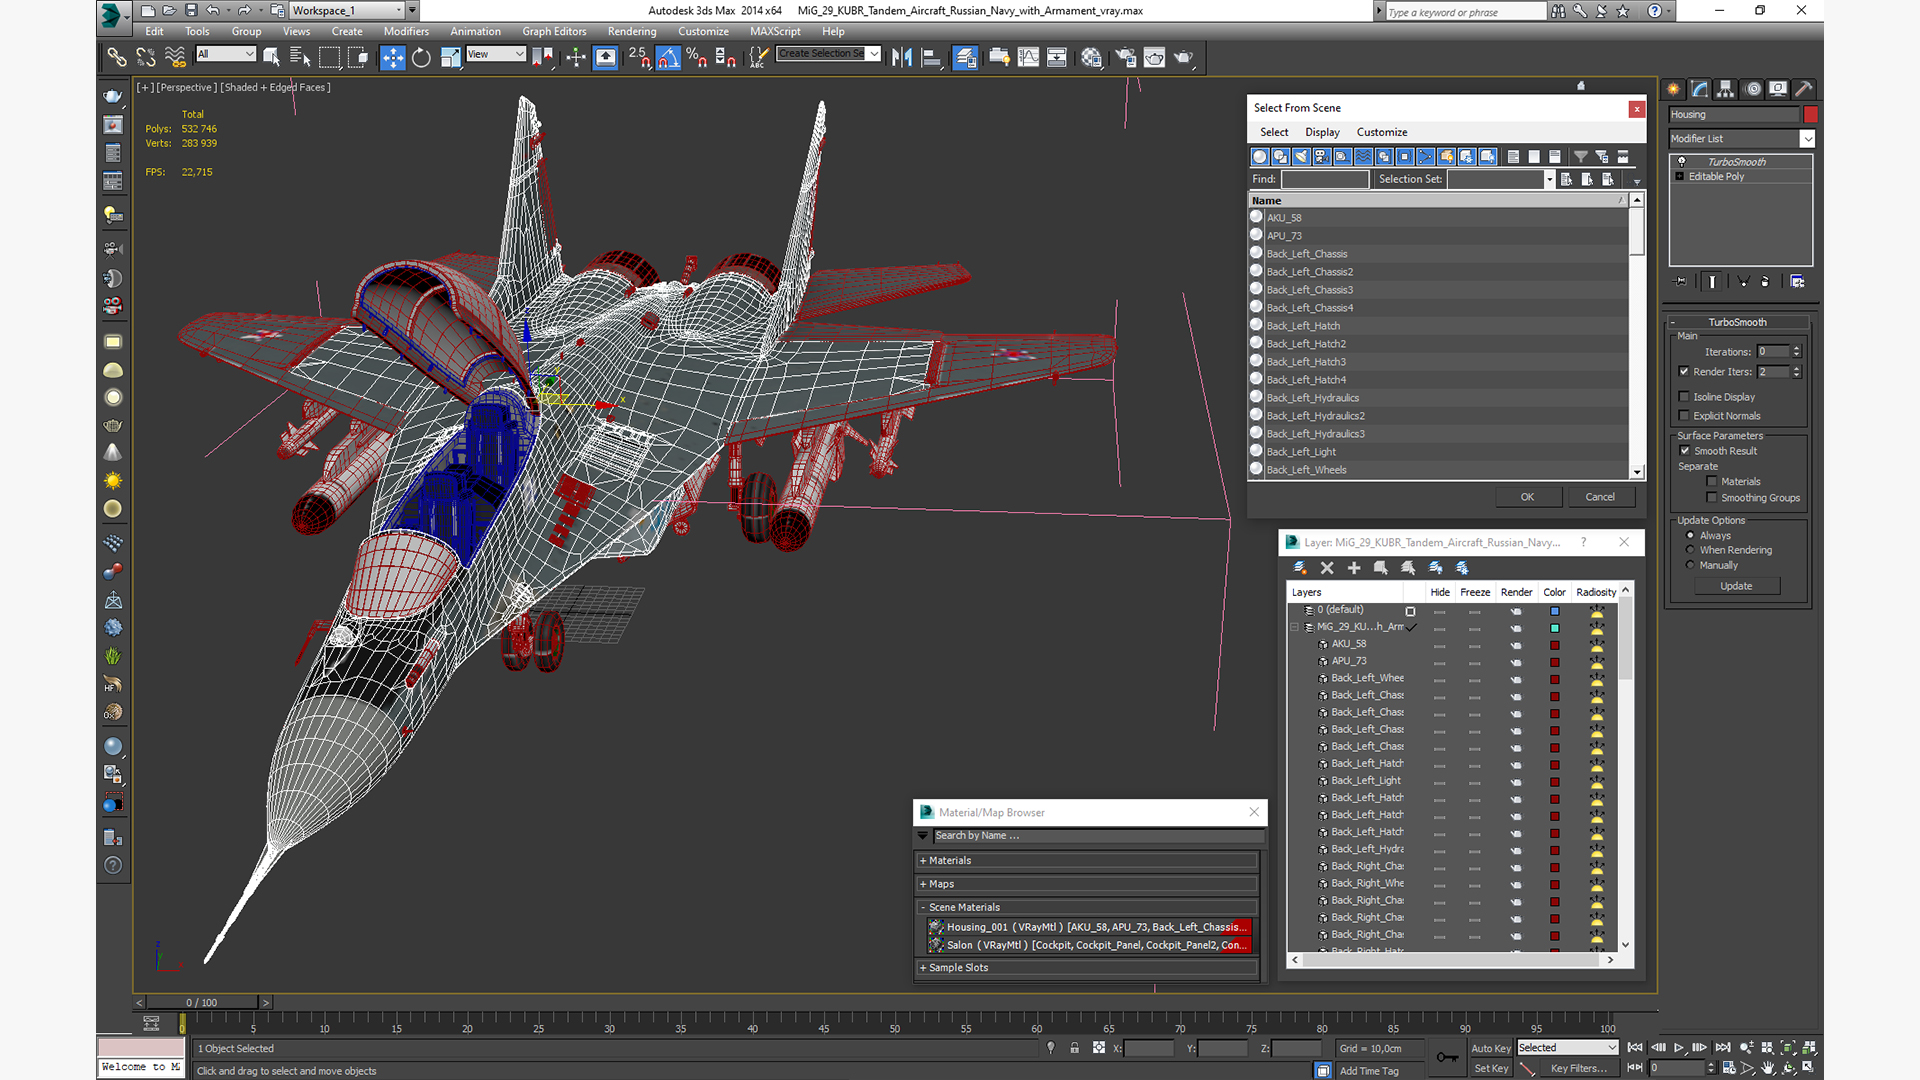
Task: Click the funnel filter icon in Select From Scene
Action: pos(1581,156)
